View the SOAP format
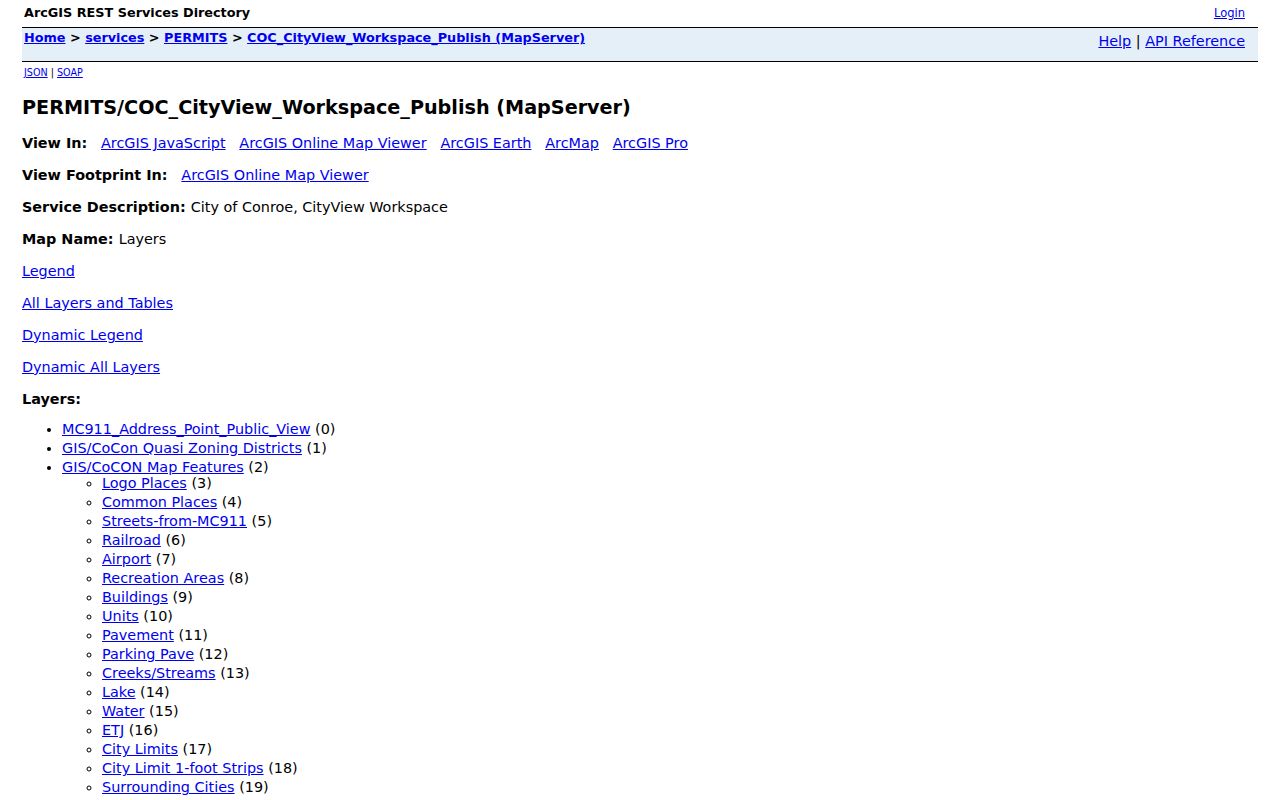The height and width of the screenshot is (800, 1280). pos(70,72)
